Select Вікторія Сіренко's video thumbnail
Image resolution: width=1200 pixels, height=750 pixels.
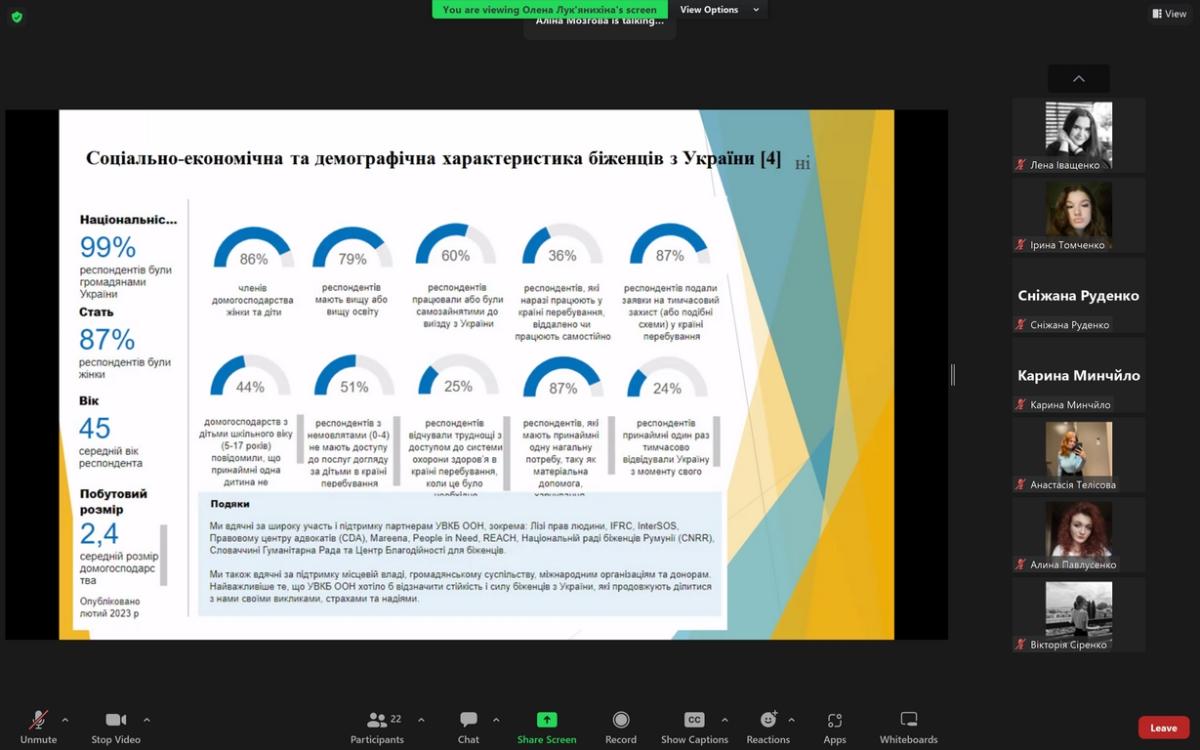click(1079, 615)
